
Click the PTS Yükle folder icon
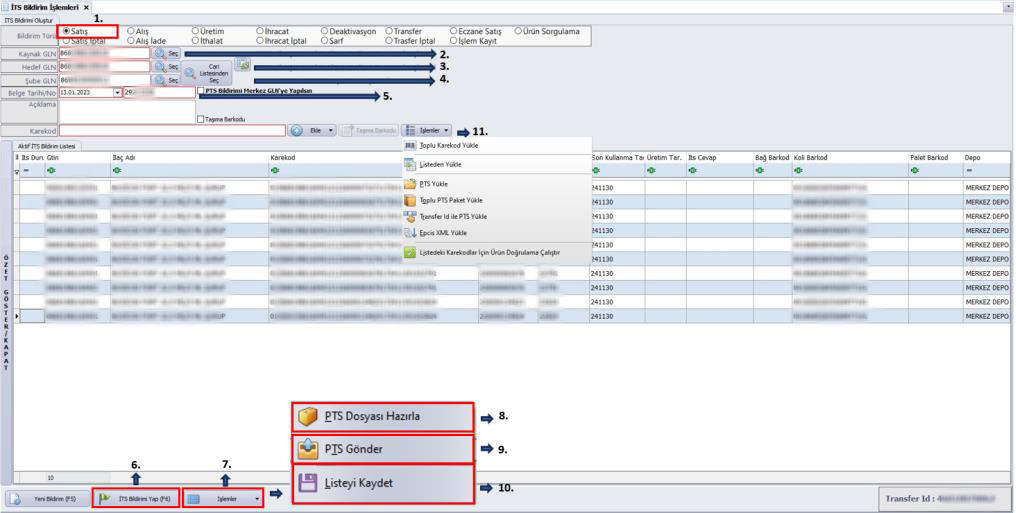pyautogui.click(x=410, y=184)
